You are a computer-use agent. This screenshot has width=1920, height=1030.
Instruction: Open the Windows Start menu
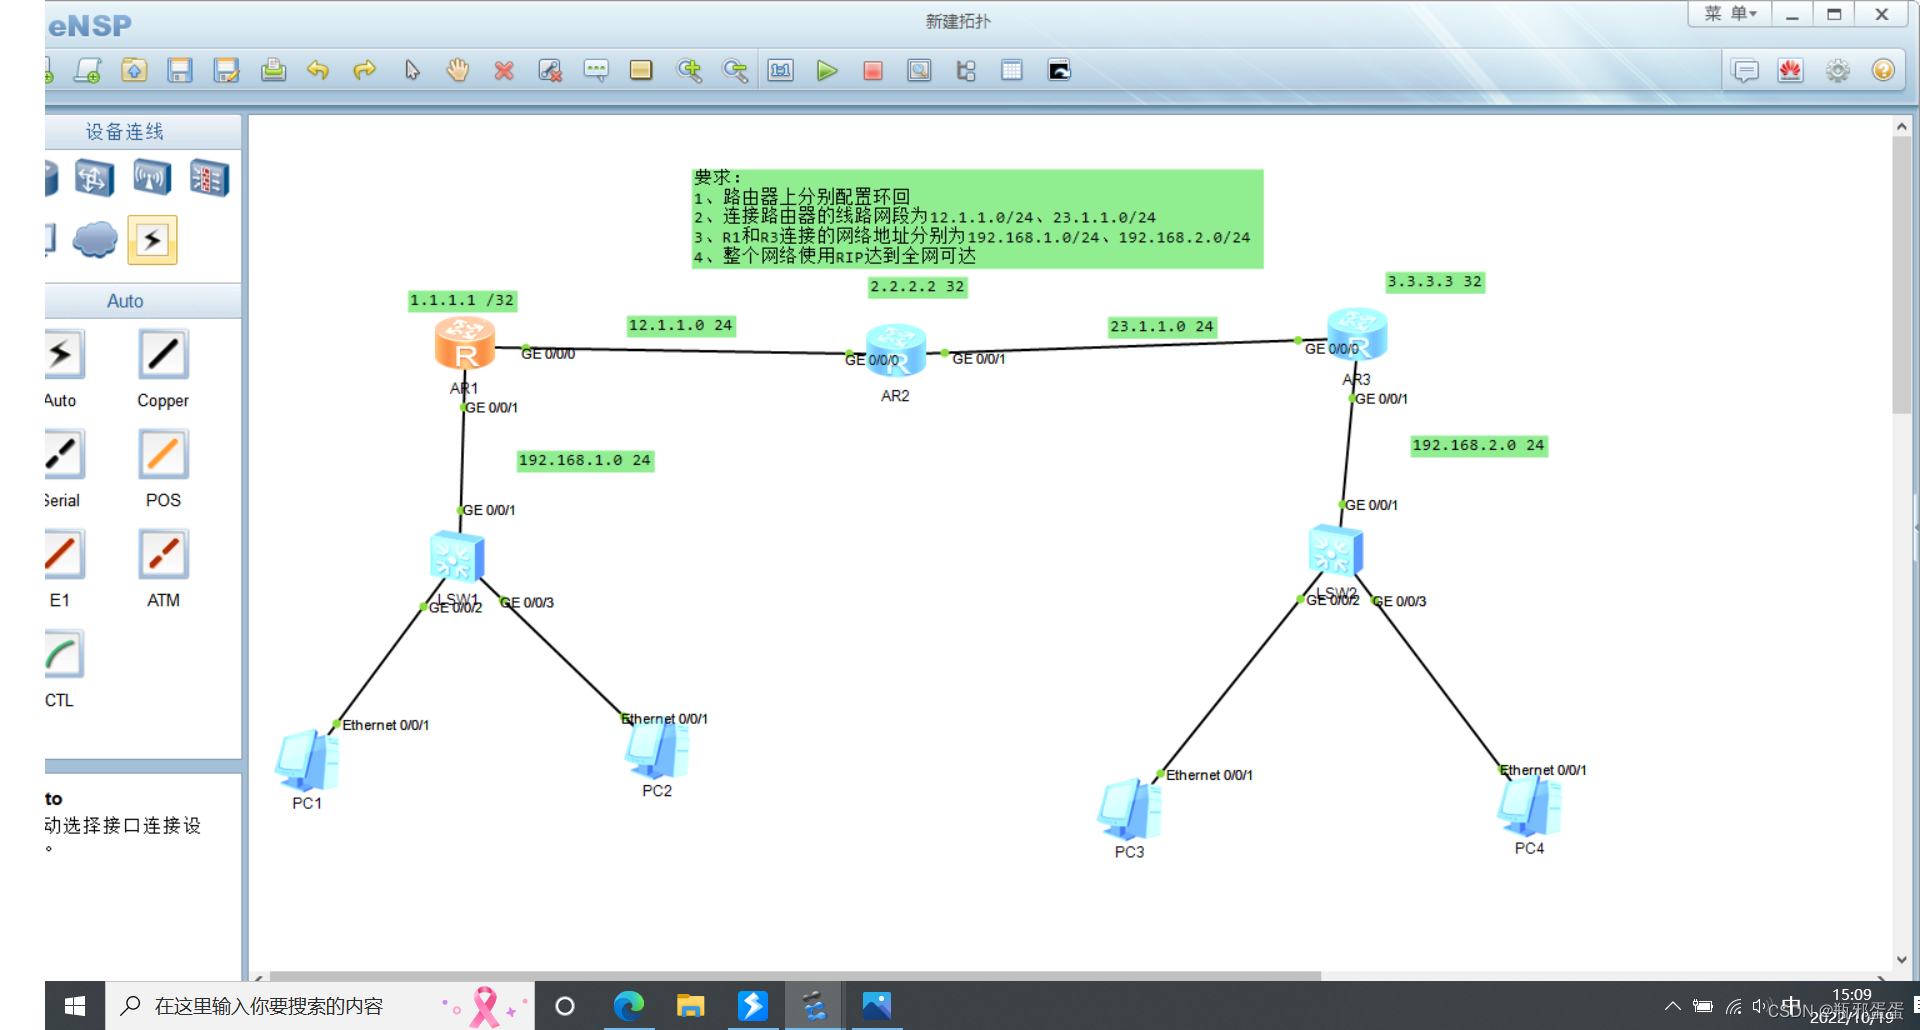coord(75,1005)
